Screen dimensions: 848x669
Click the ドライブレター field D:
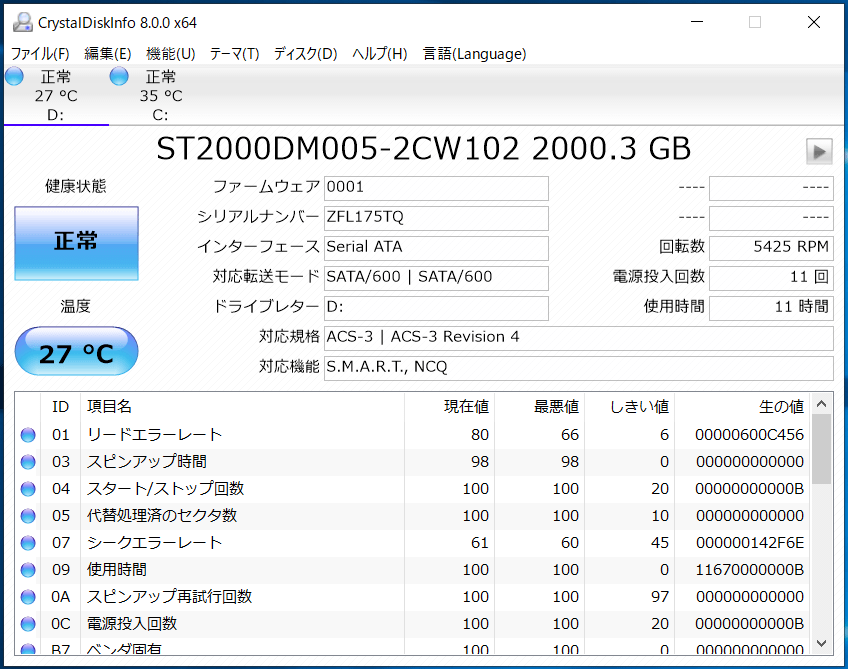(x=436, y=308)
